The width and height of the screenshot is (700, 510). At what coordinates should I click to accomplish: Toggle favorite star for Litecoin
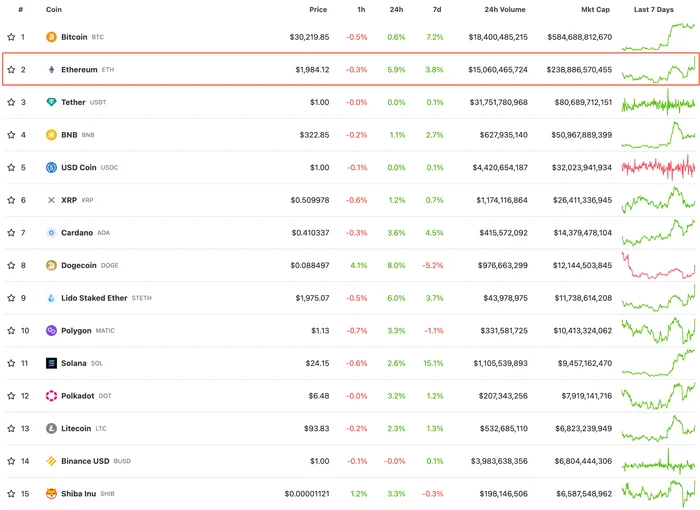[11, 428]
